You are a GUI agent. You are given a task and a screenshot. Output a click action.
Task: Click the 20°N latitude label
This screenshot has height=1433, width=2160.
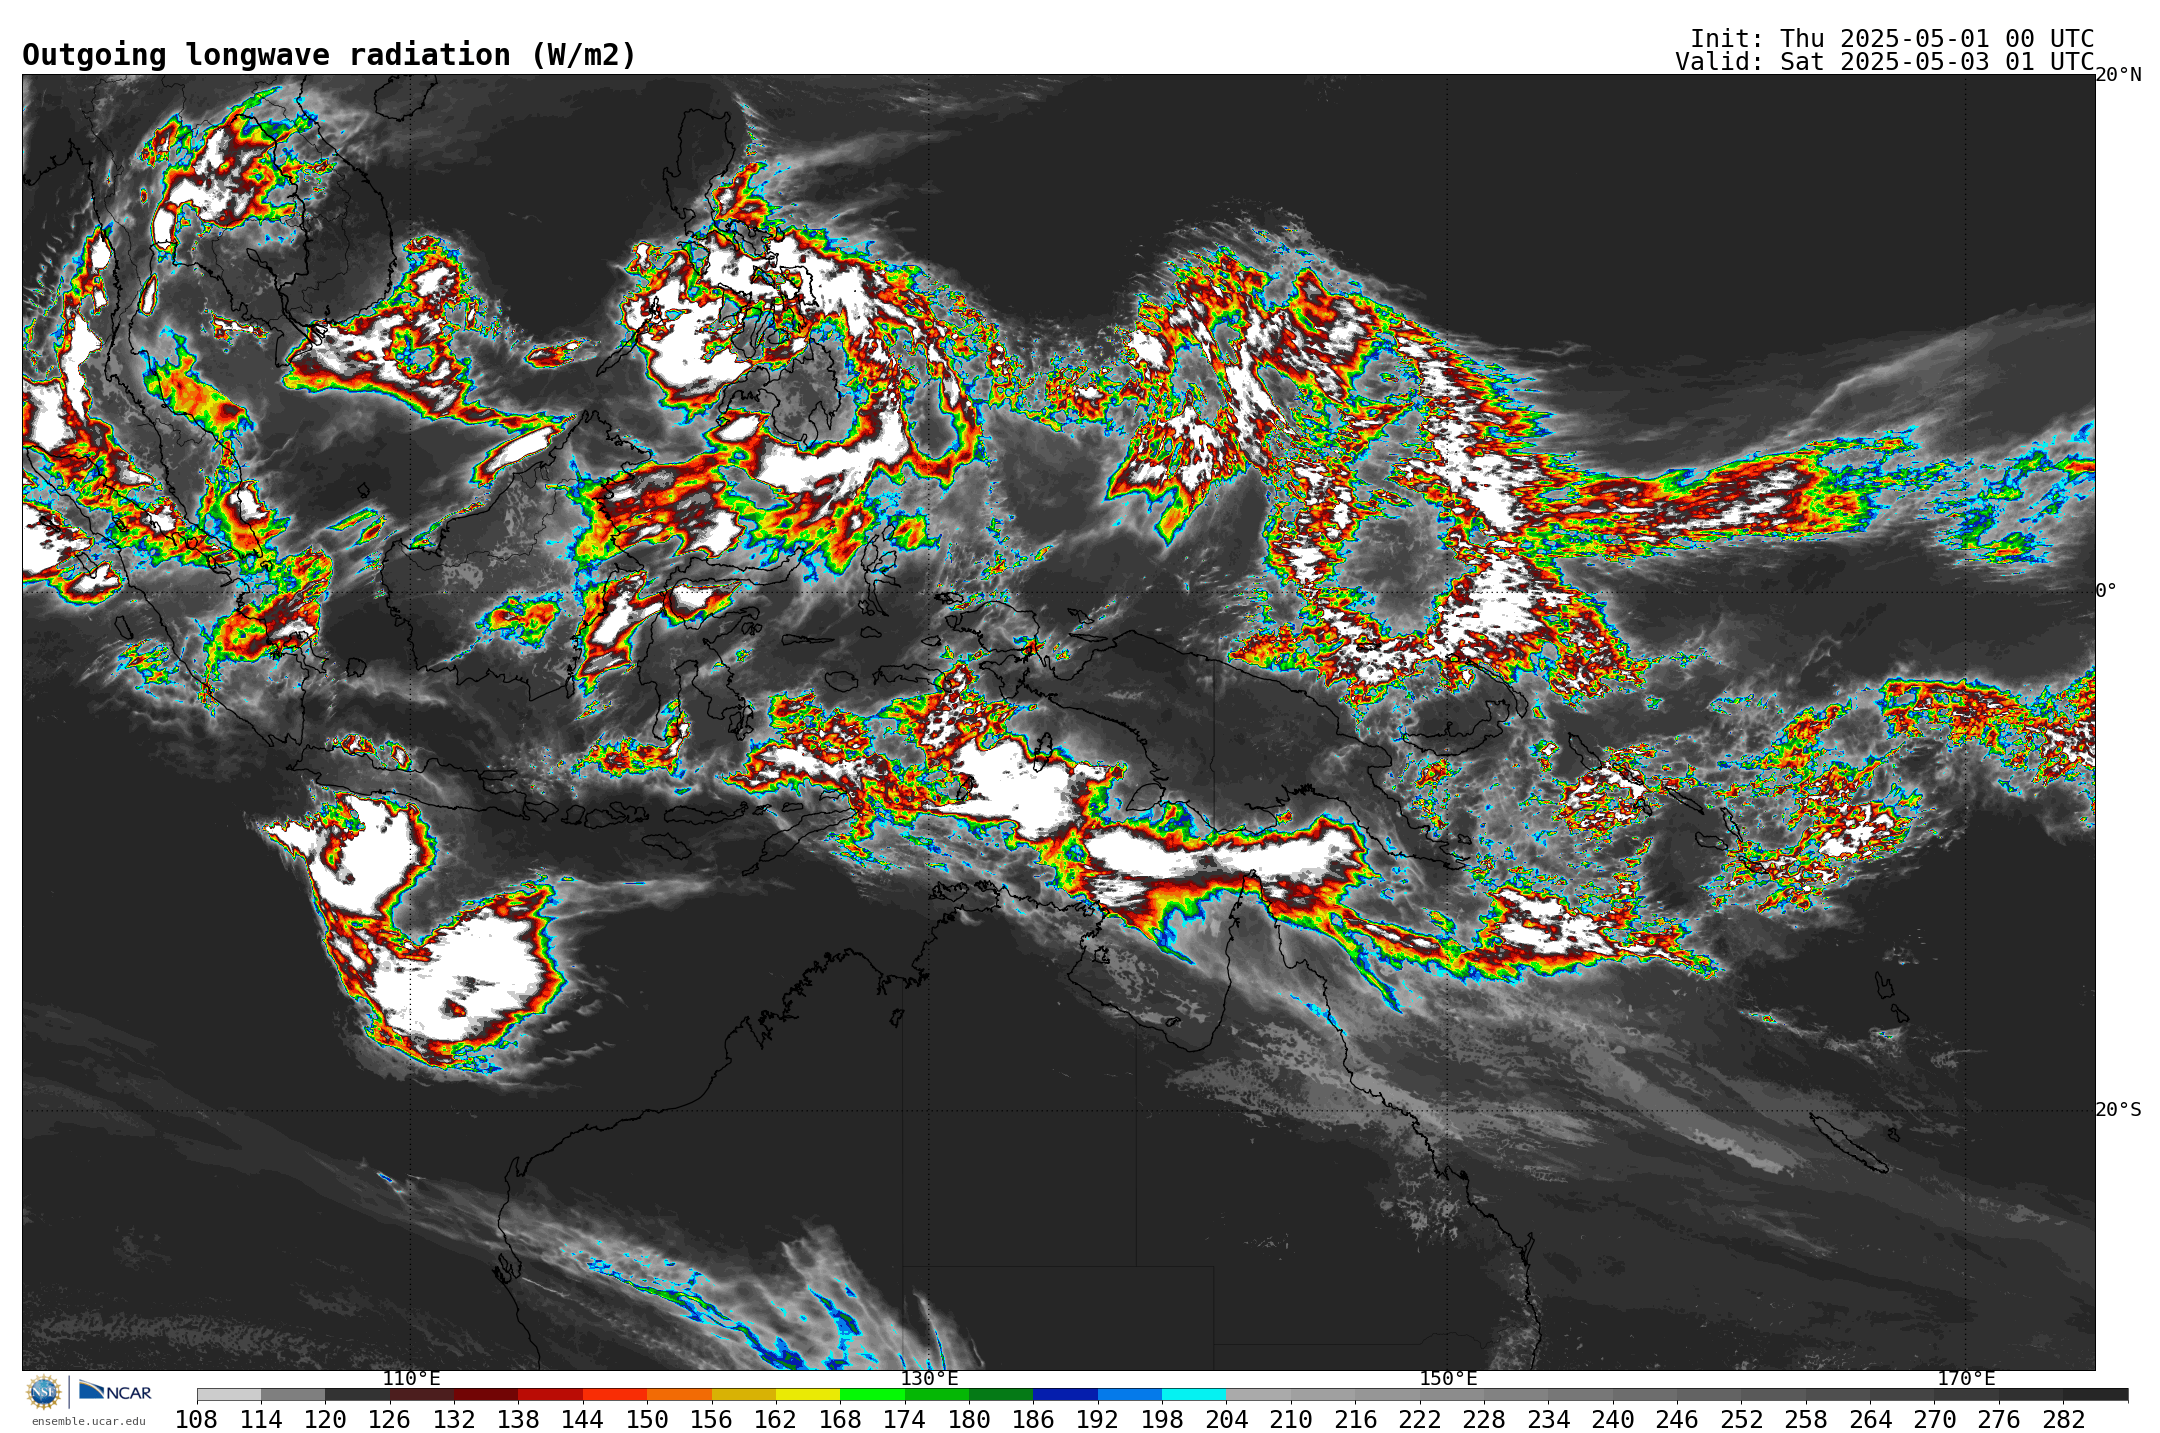coord(2118,75)
